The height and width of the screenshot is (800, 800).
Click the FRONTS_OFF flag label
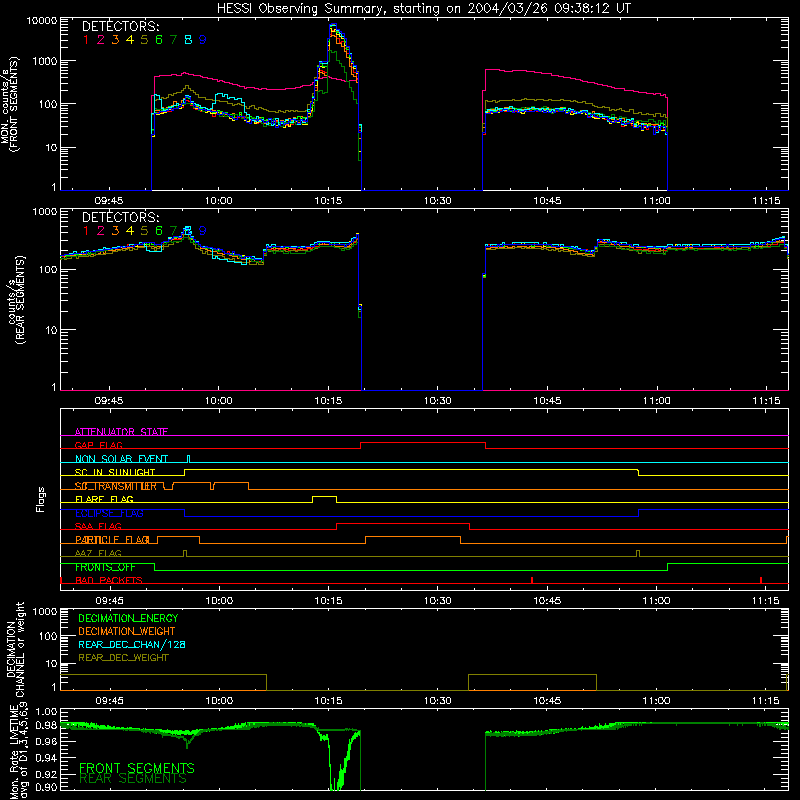[105, 567]
